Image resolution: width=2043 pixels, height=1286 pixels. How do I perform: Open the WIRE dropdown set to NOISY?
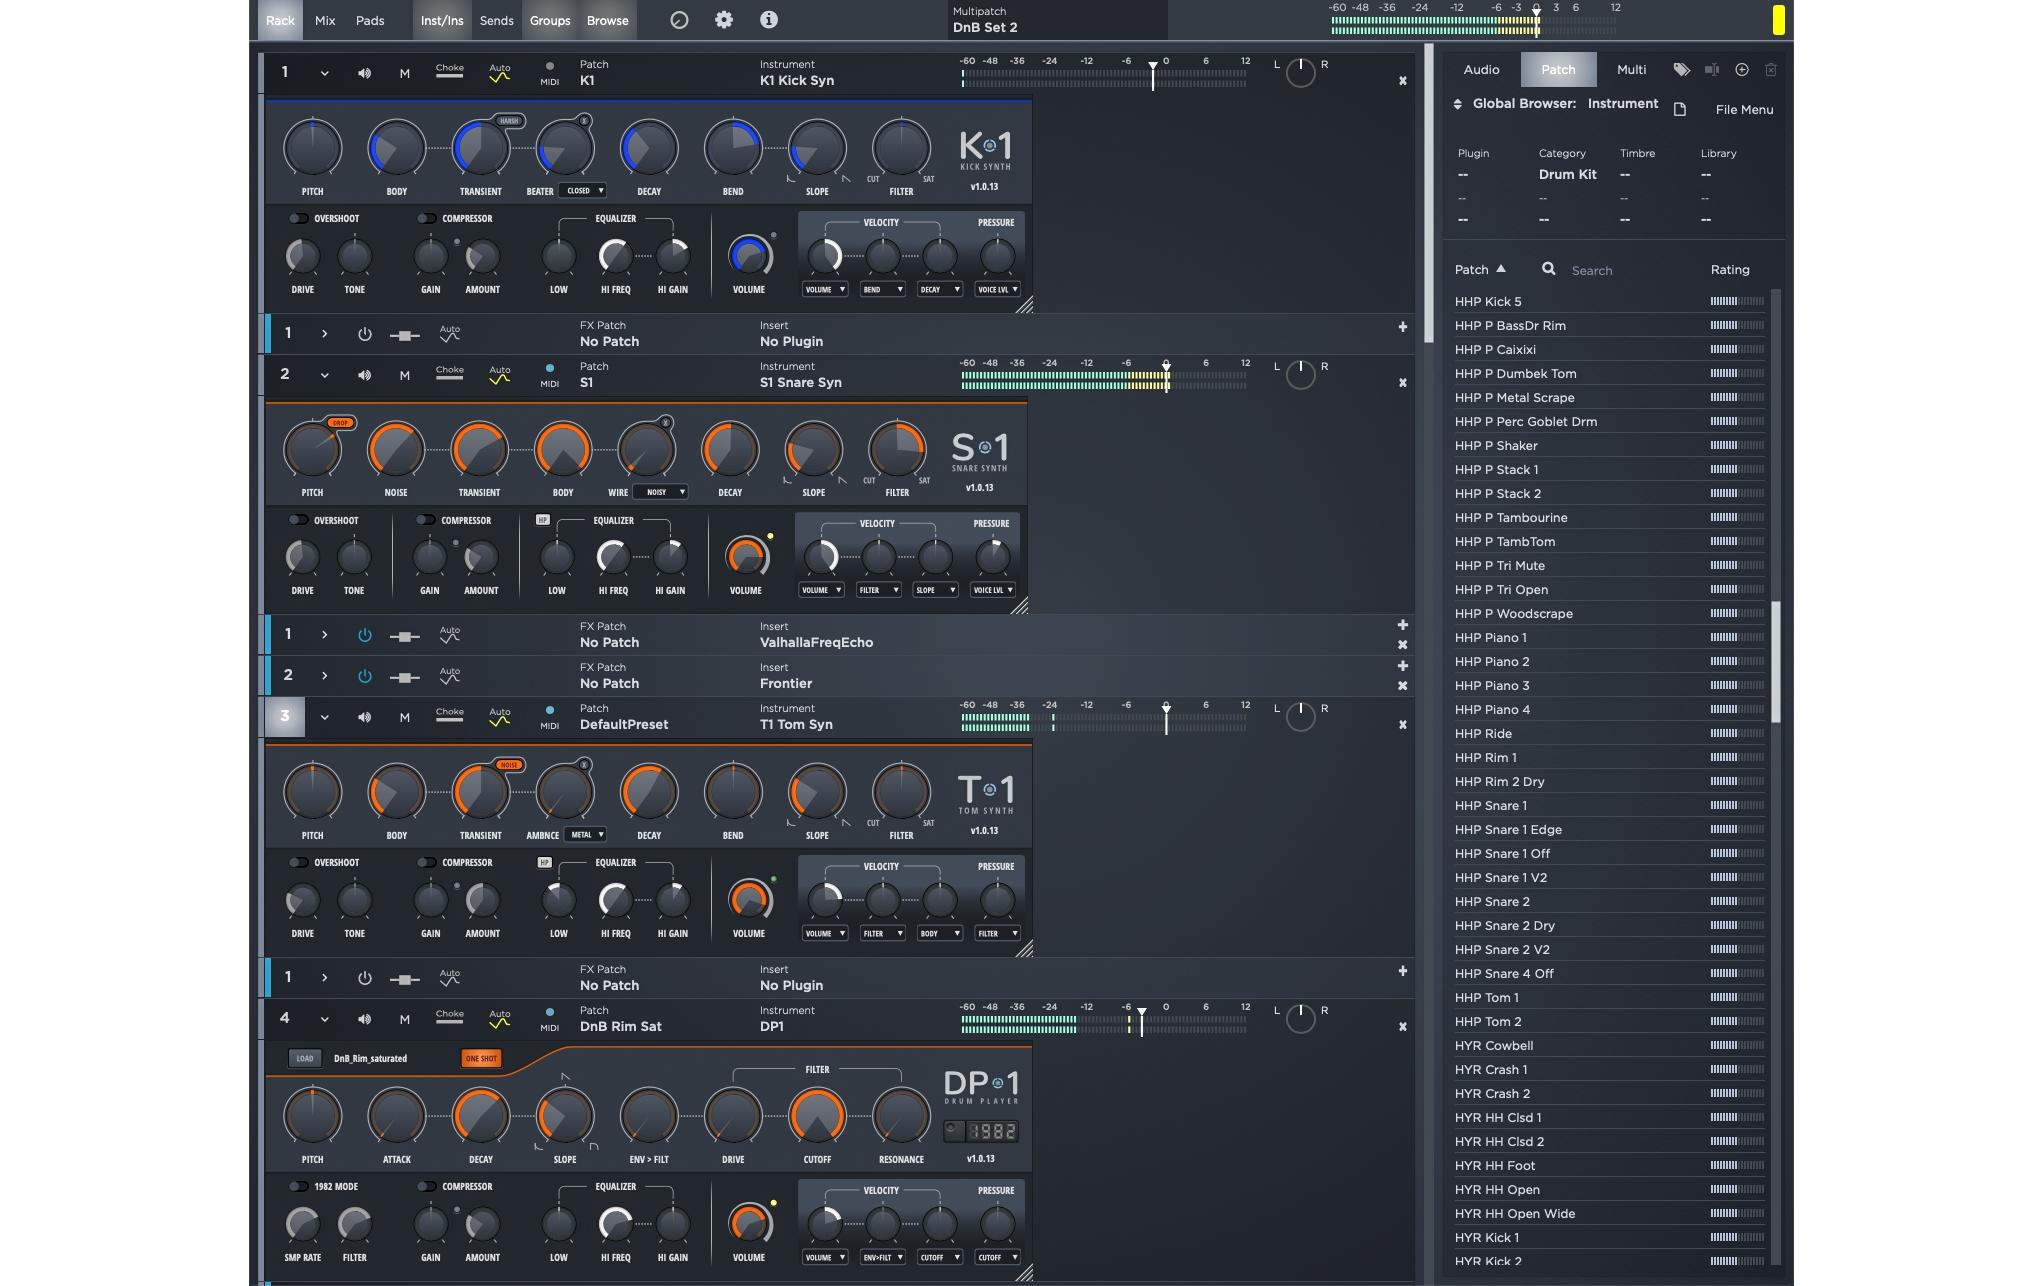[x=660, y=492]
